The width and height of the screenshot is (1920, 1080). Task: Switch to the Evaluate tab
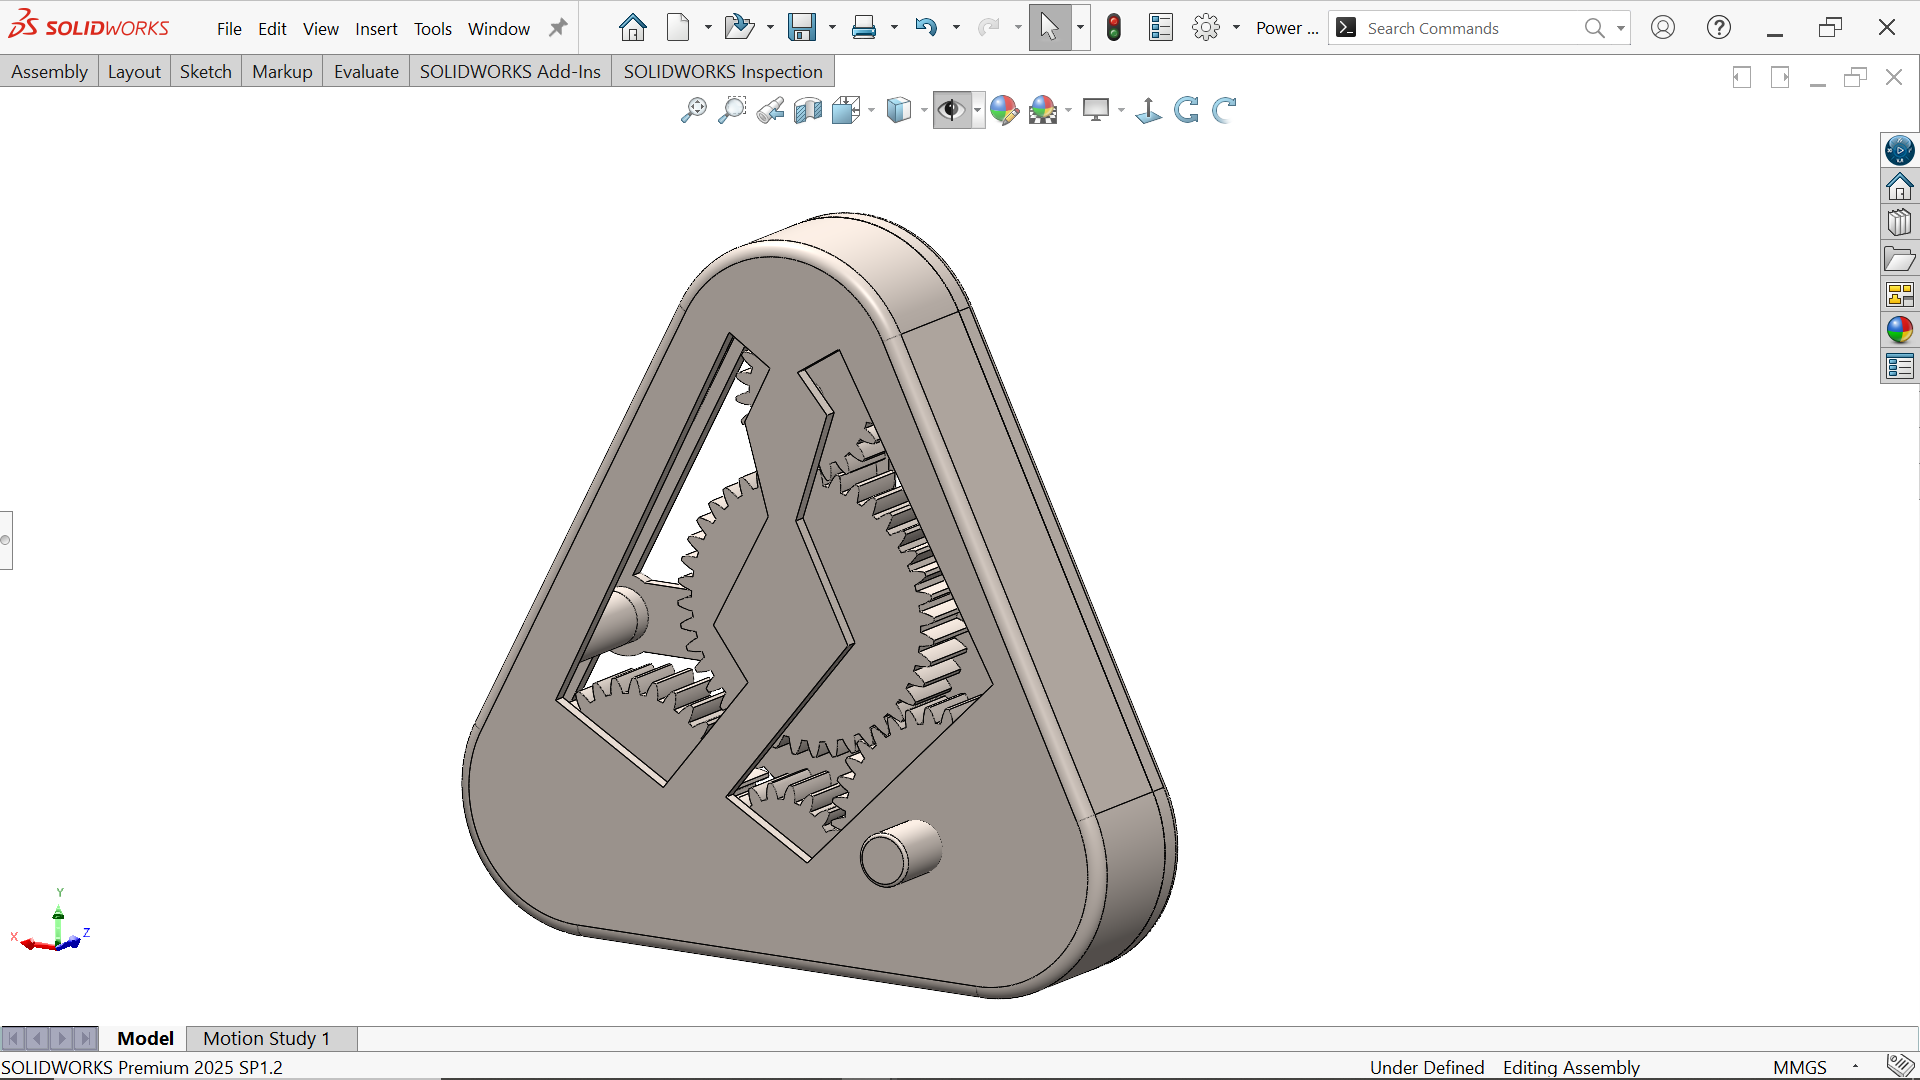point(366,71)
